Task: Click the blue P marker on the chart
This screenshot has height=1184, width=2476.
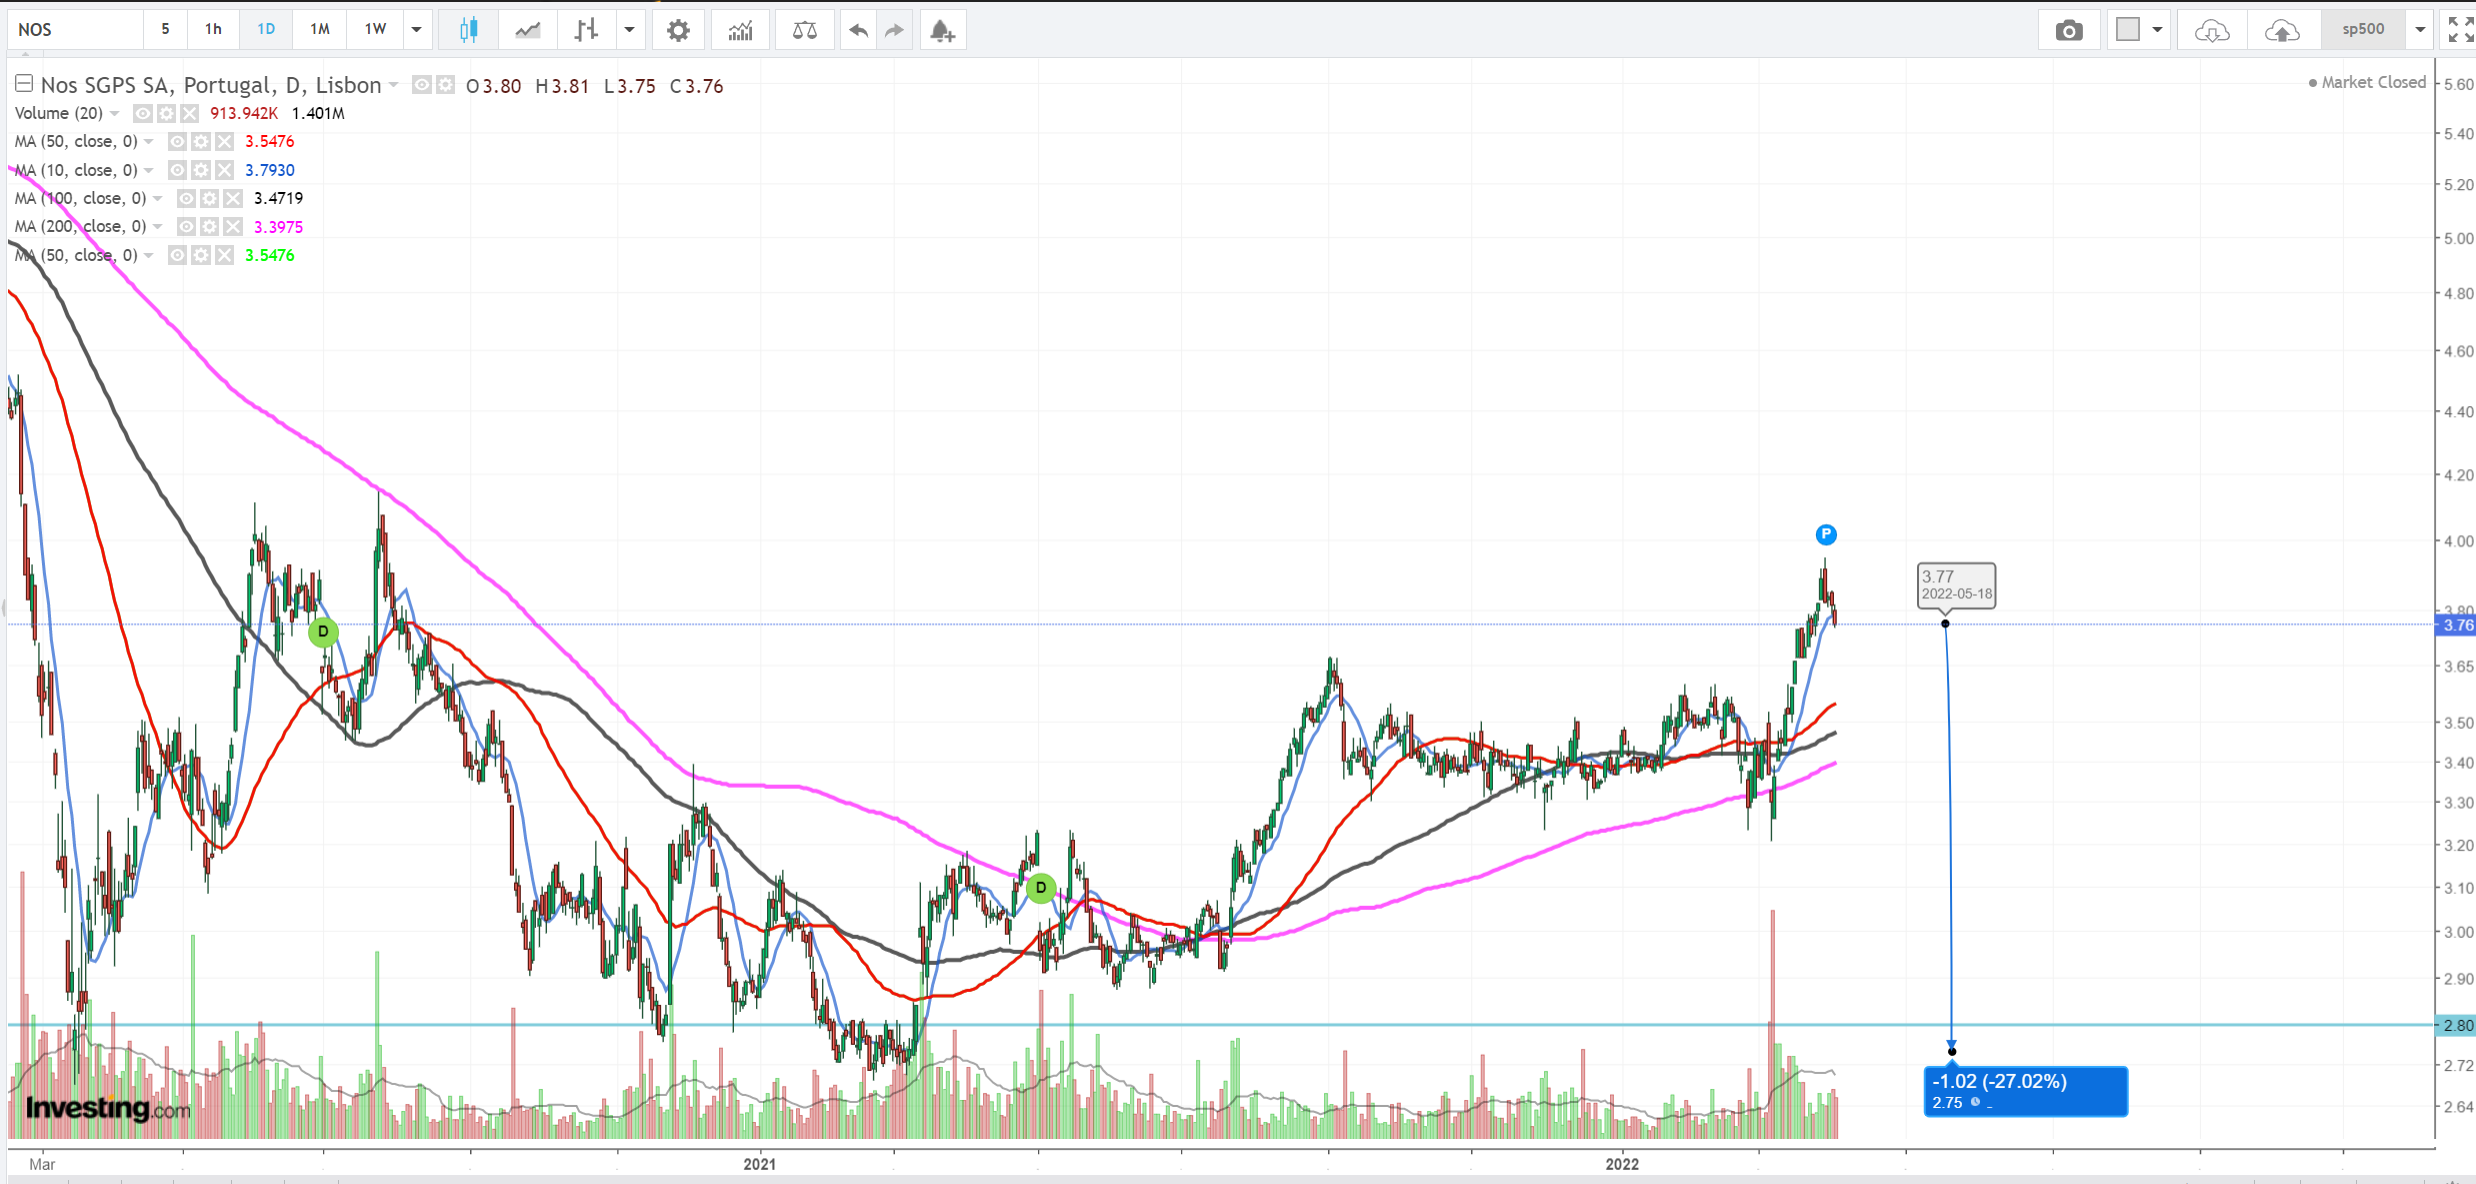Action: point(1825,535)
